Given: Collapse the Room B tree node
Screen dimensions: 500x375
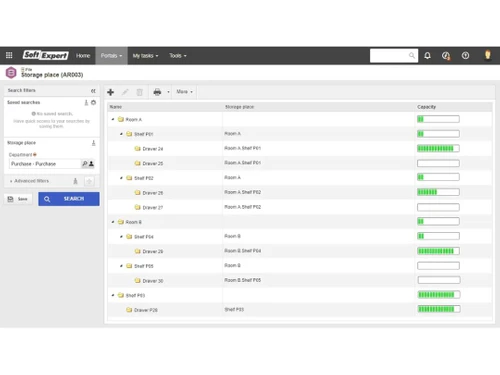Looking at the screenshot, I should click(x=113, y=222).
